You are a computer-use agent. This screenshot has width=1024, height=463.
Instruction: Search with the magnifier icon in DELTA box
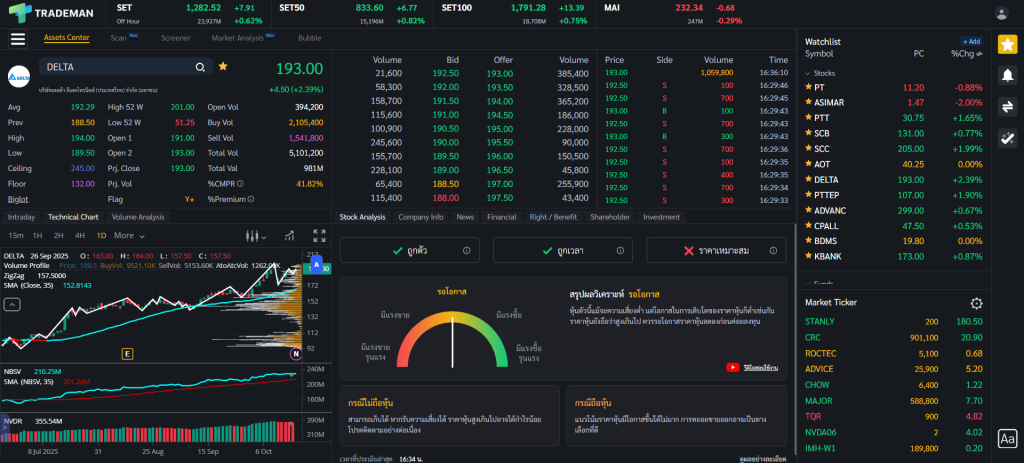click(x=200, y=67)
